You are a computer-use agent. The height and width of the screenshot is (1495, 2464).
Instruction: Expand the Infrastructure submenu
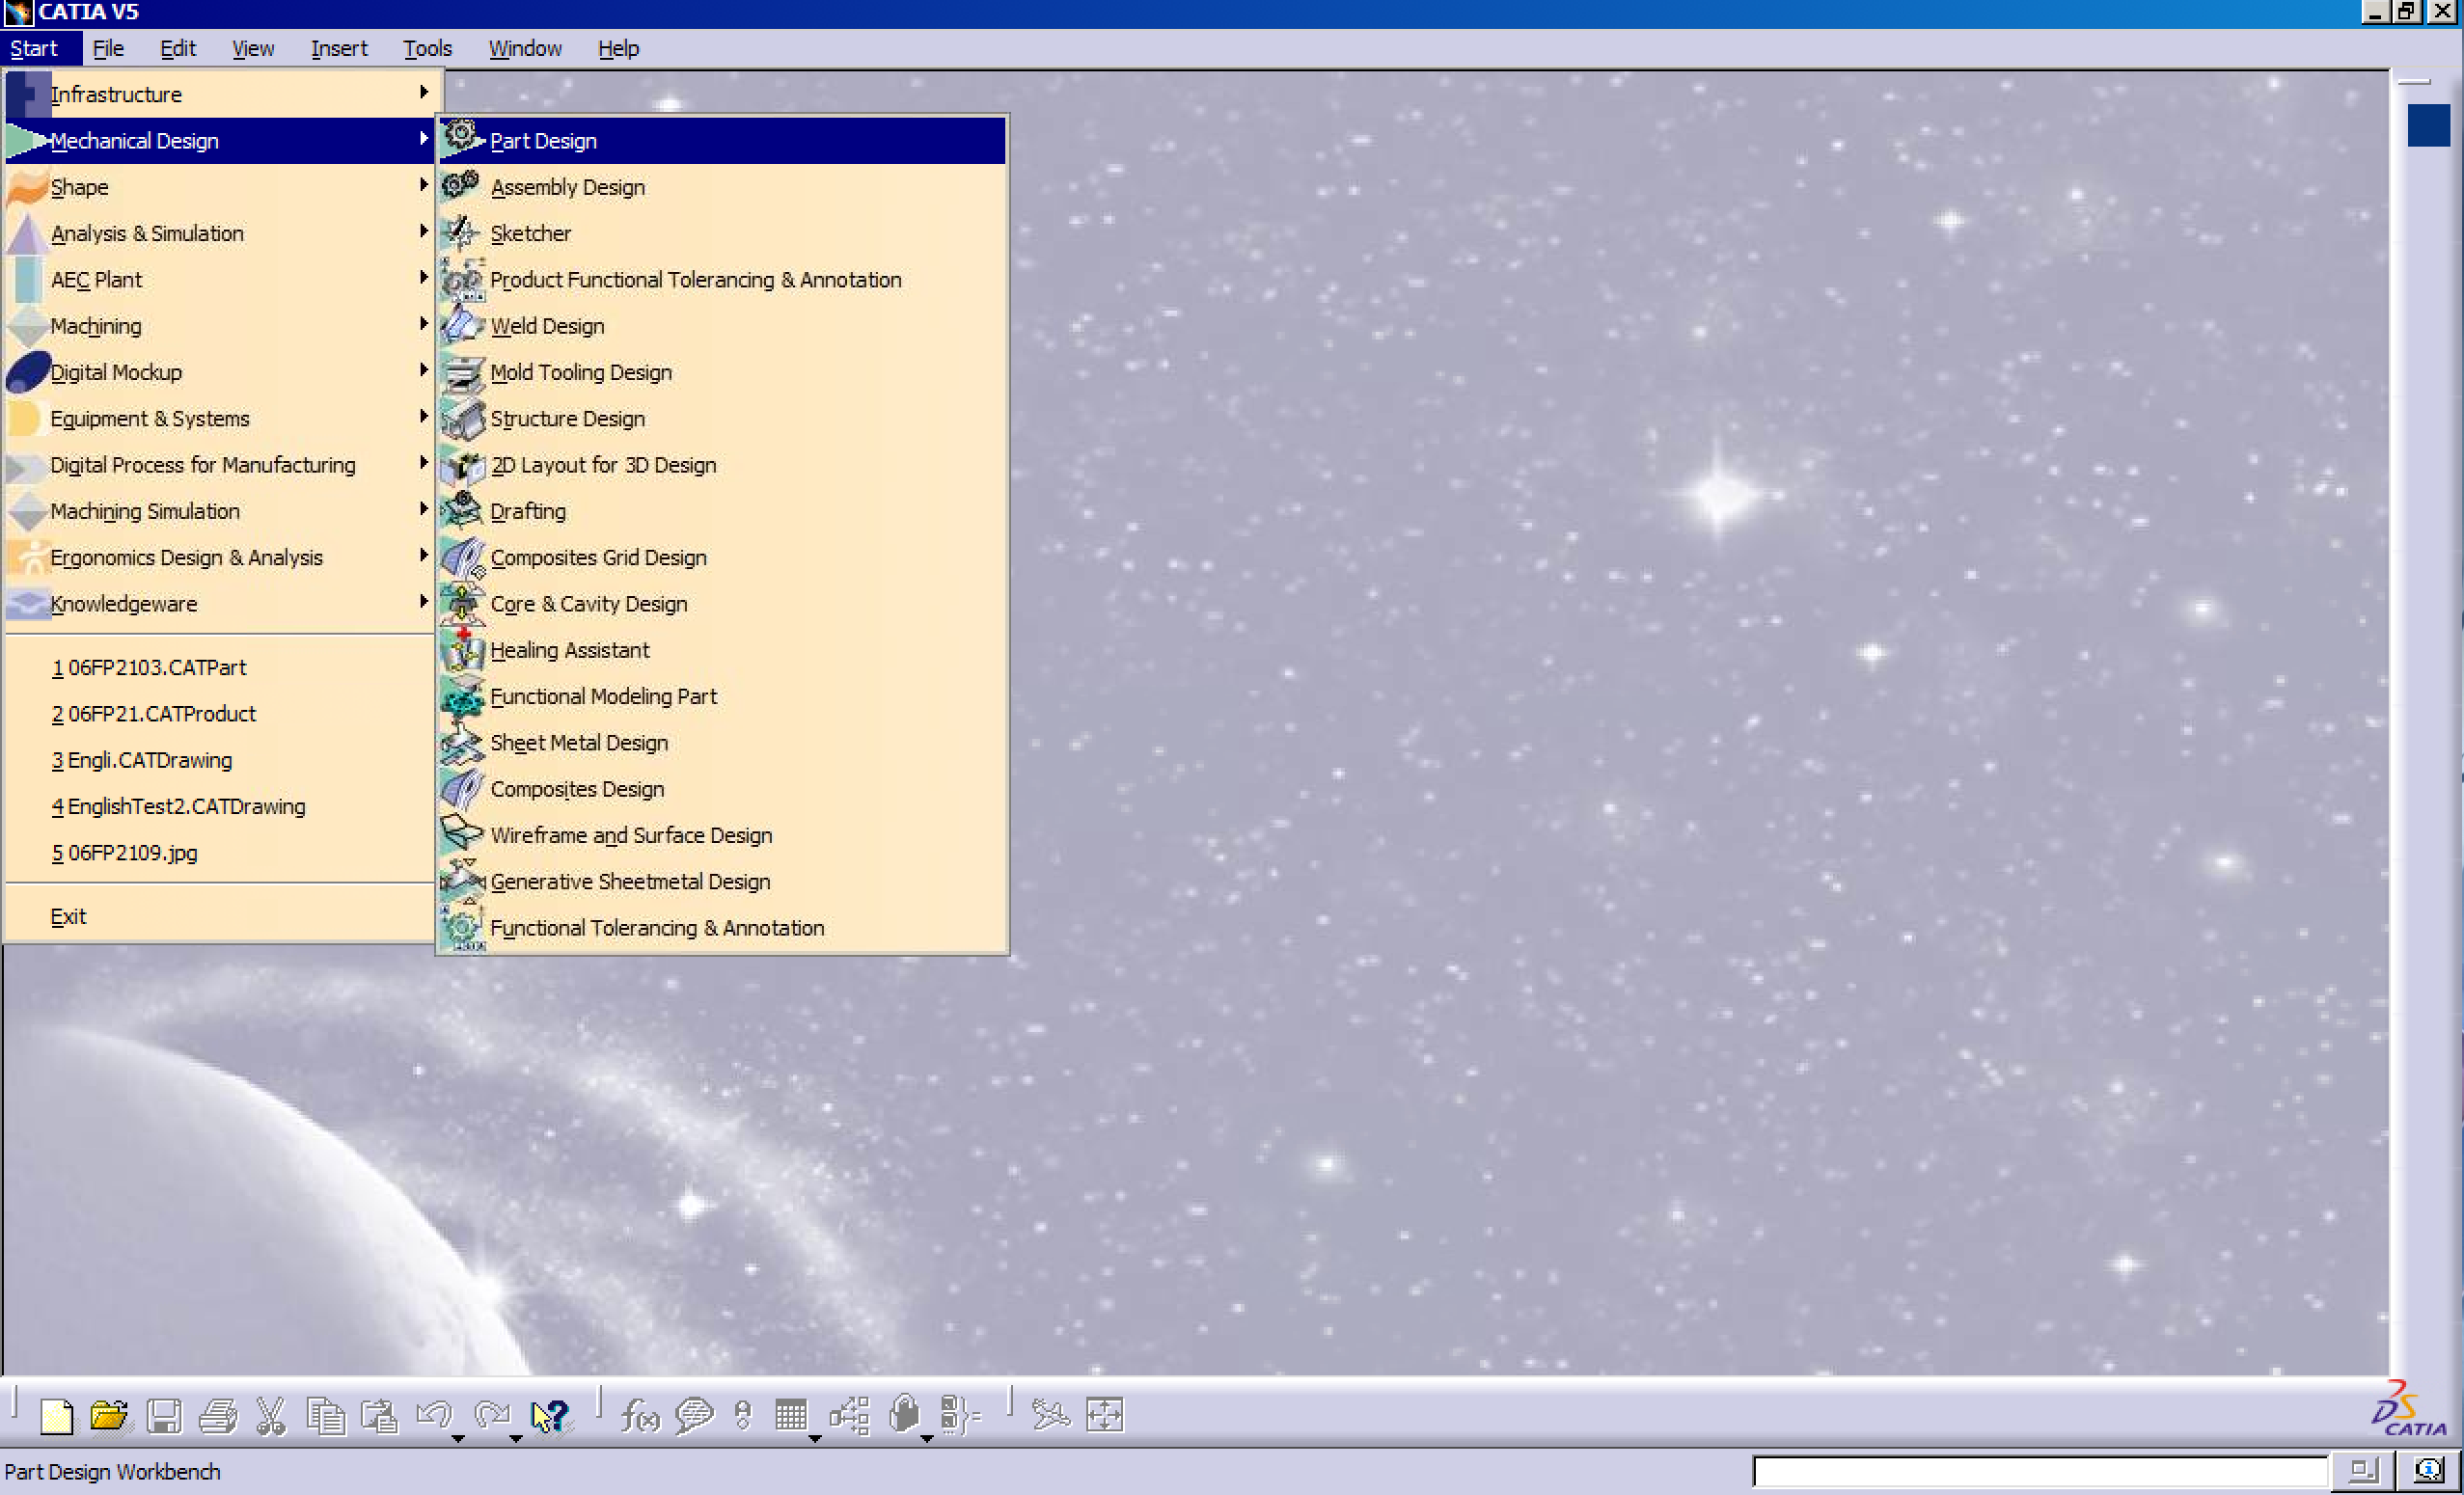(x=219, y=94)
